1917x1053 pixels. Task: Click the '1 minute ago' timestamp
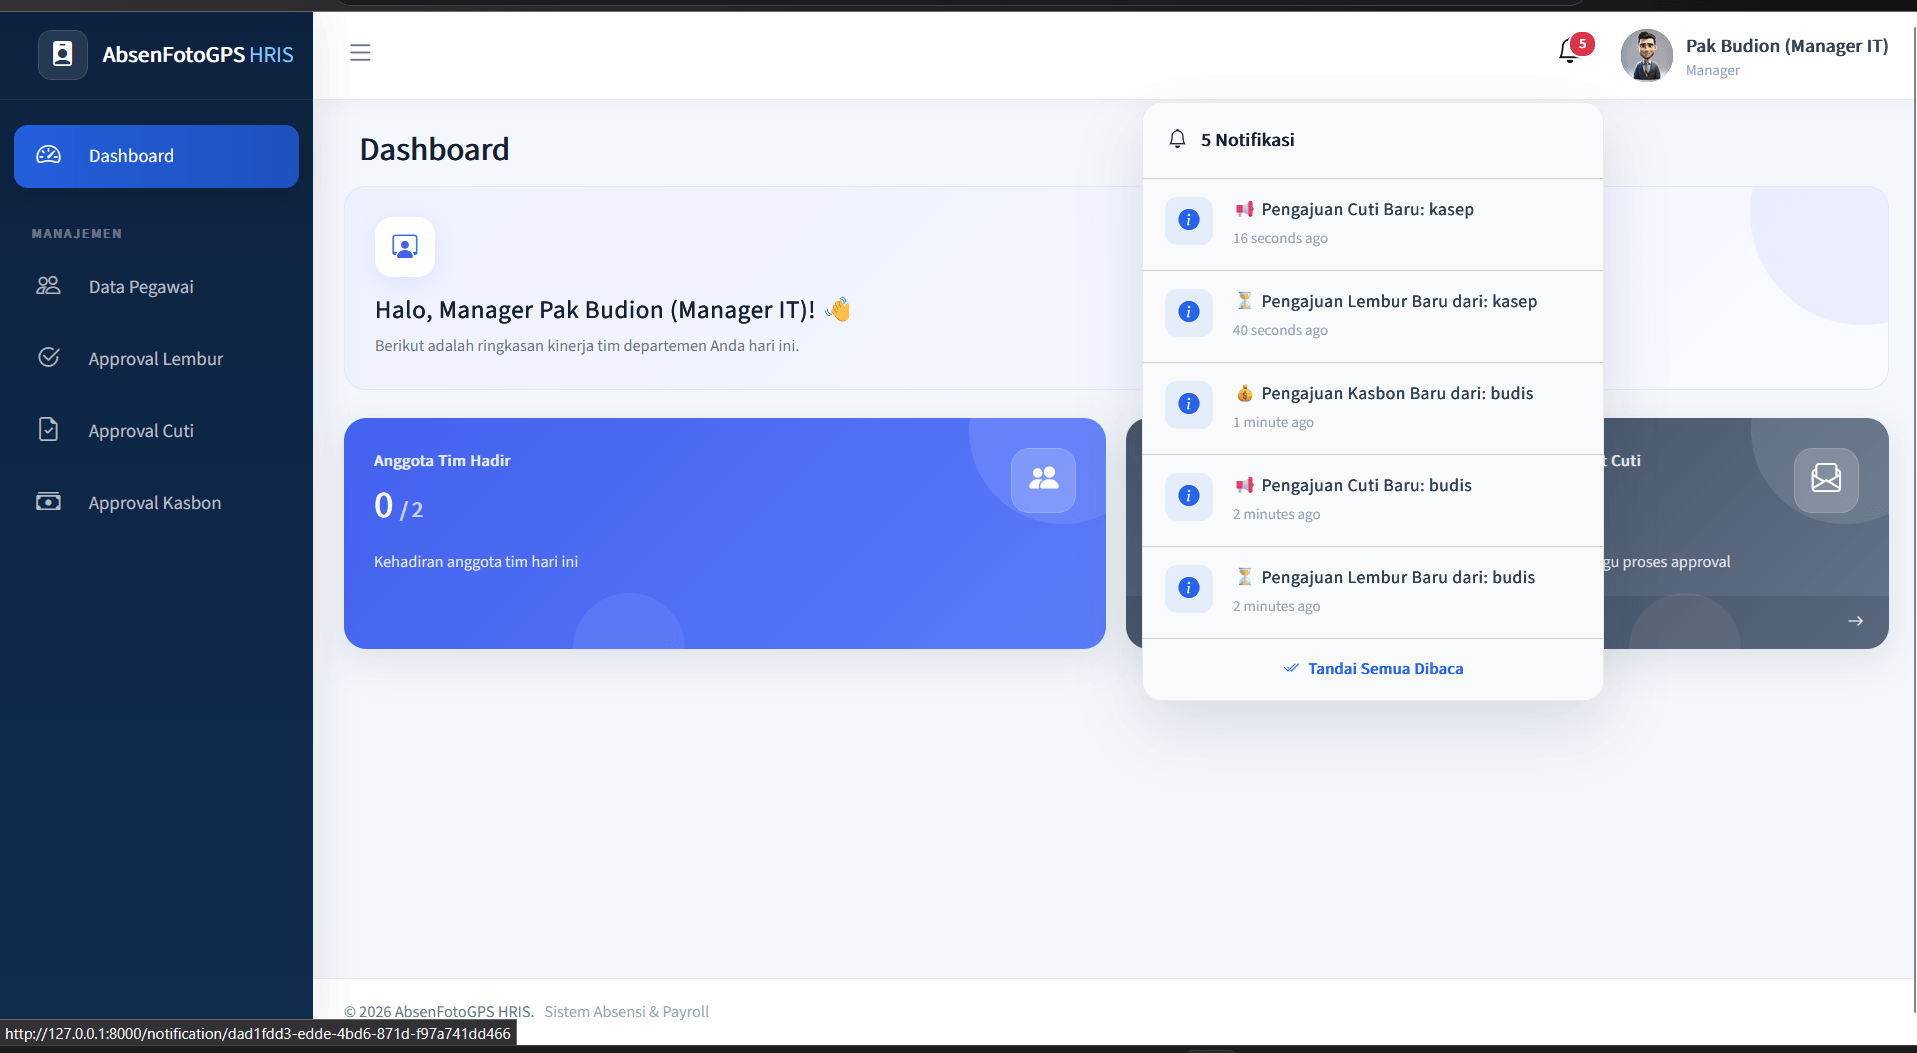click(1273, 422)
